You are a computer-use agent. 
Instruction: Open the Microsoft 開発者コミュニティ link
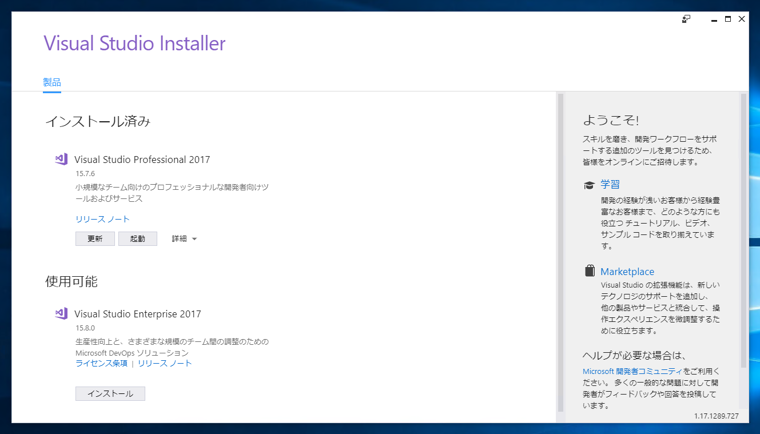(632, 371)
